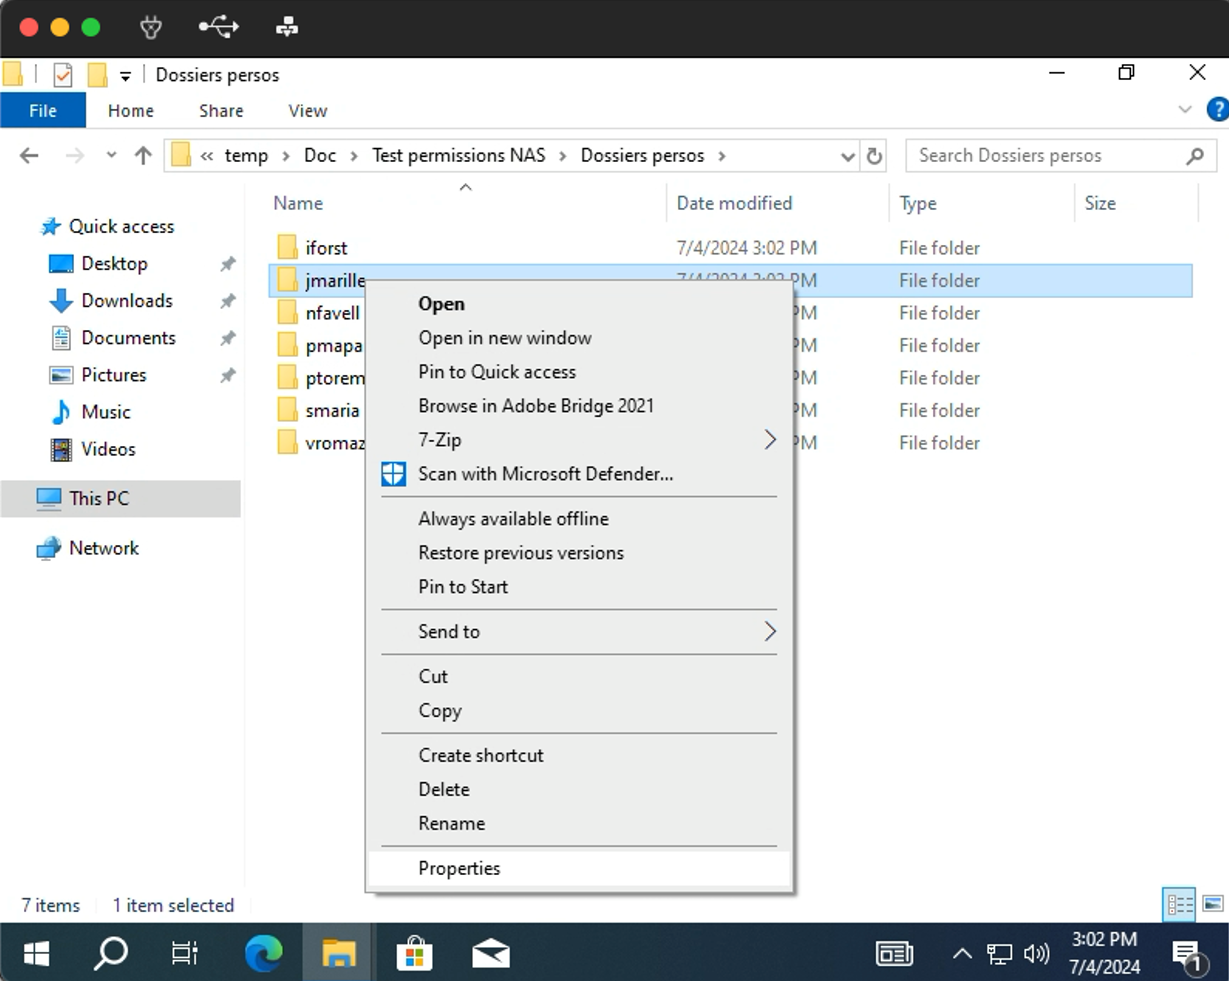
Task: Sort by the Date modified column
Action: click(x=734, y=203)
